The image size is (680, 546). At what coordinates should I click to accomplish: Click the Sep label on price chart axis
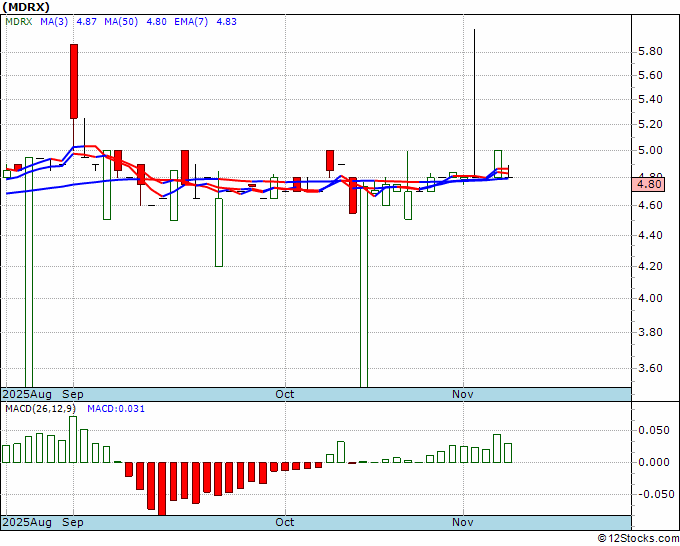73,394
